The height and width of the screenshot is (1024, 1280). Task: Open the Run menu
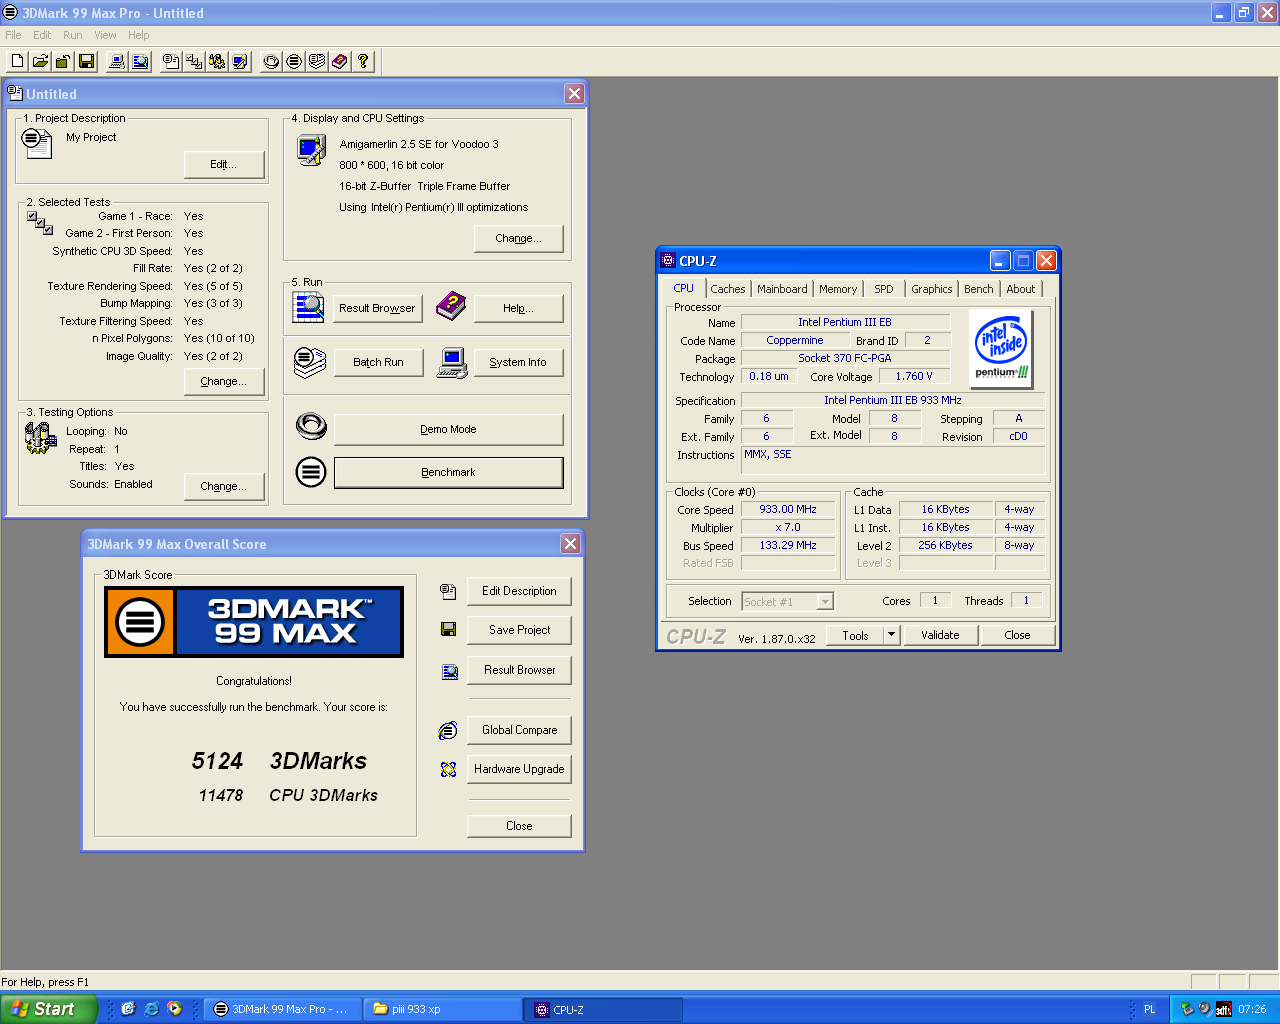pyautogui.click(x=73, y=35)
